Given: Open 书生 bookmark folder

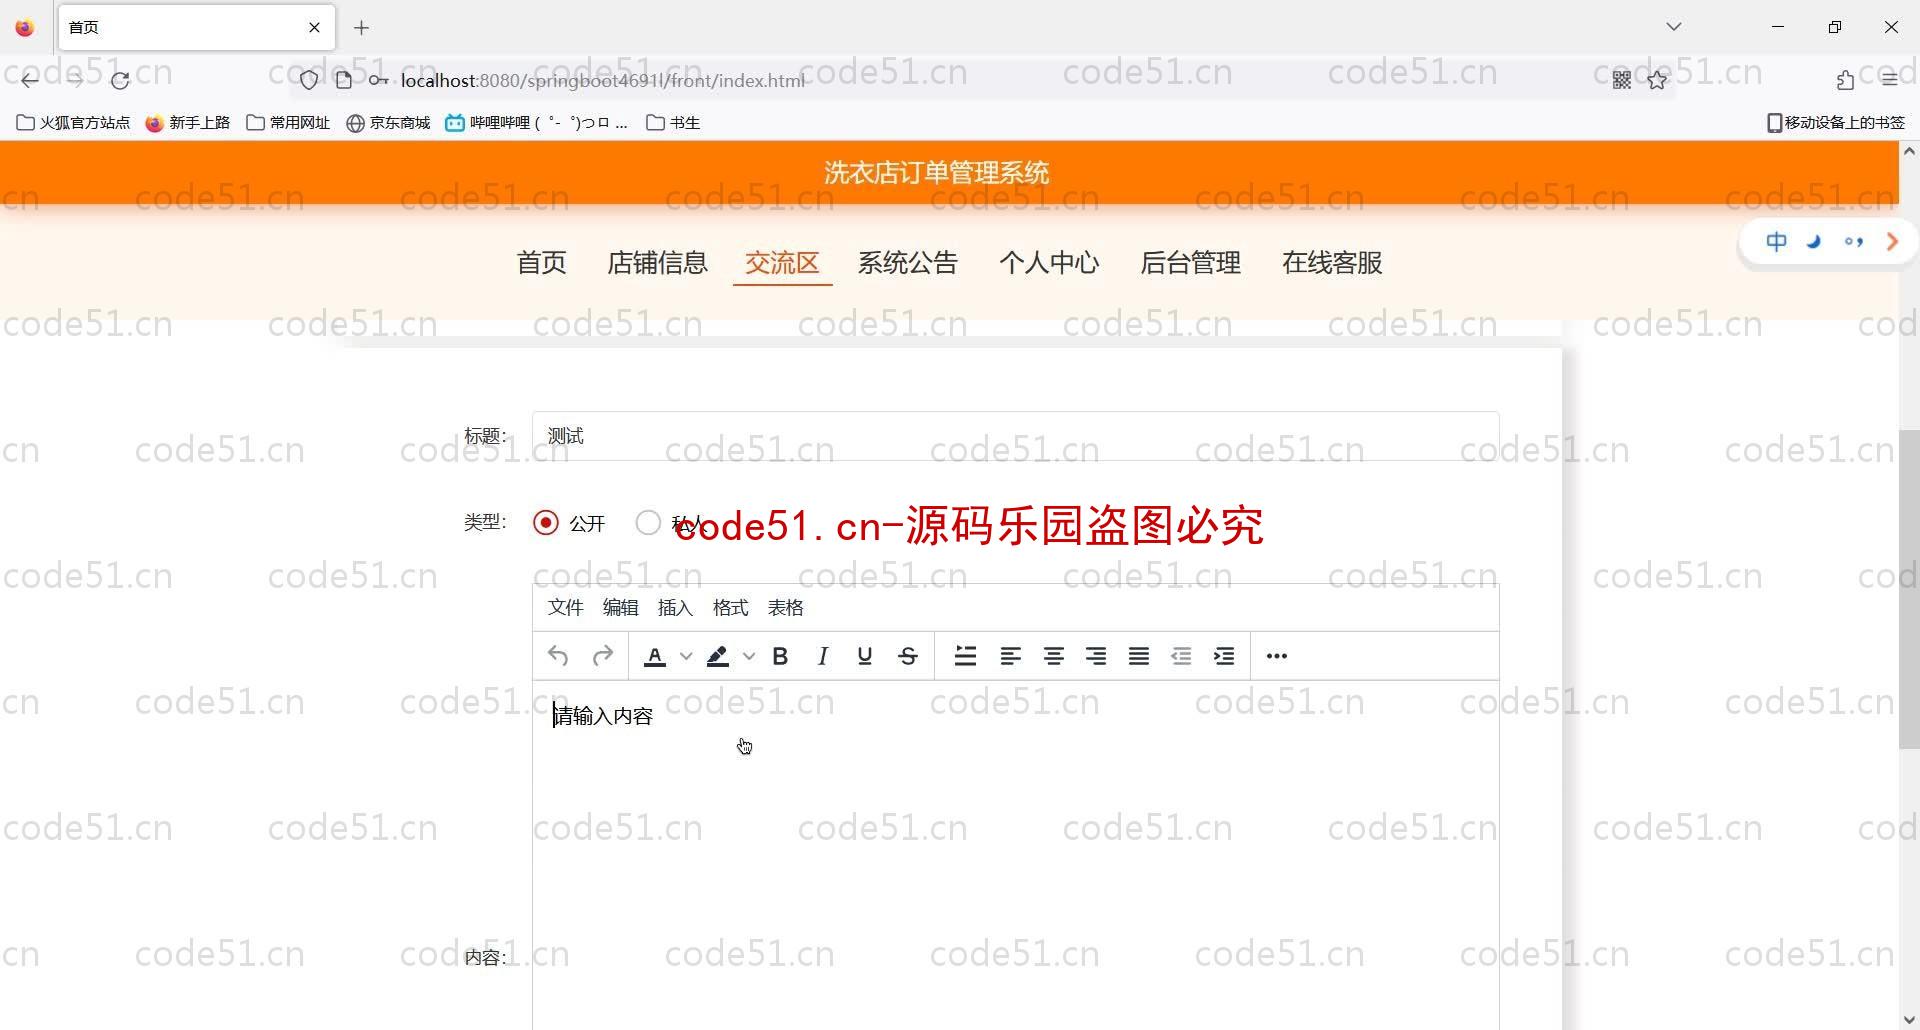Looking at the screenshot, I should tap(673, 122).
